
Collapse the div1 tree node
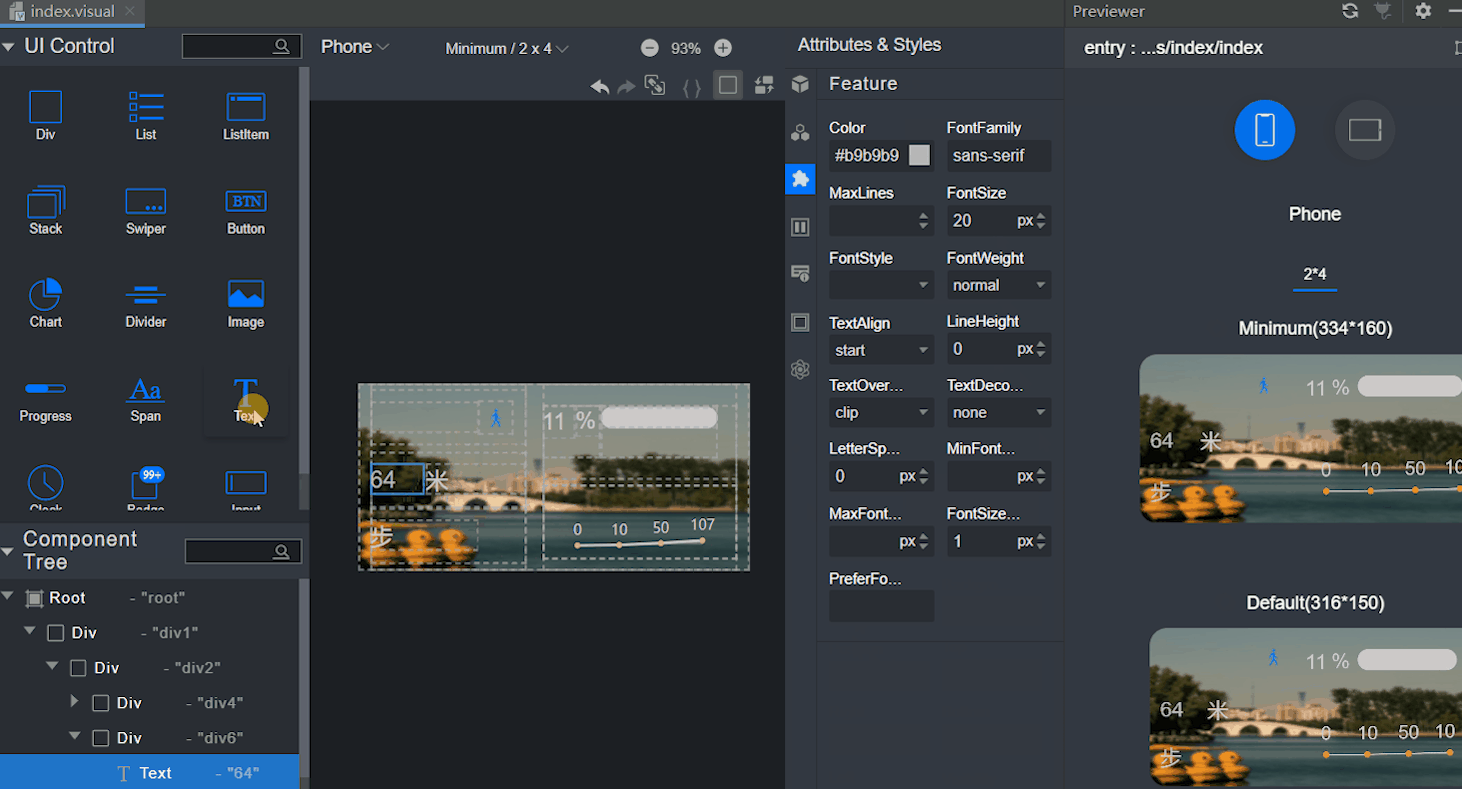[x=30, y=631]
